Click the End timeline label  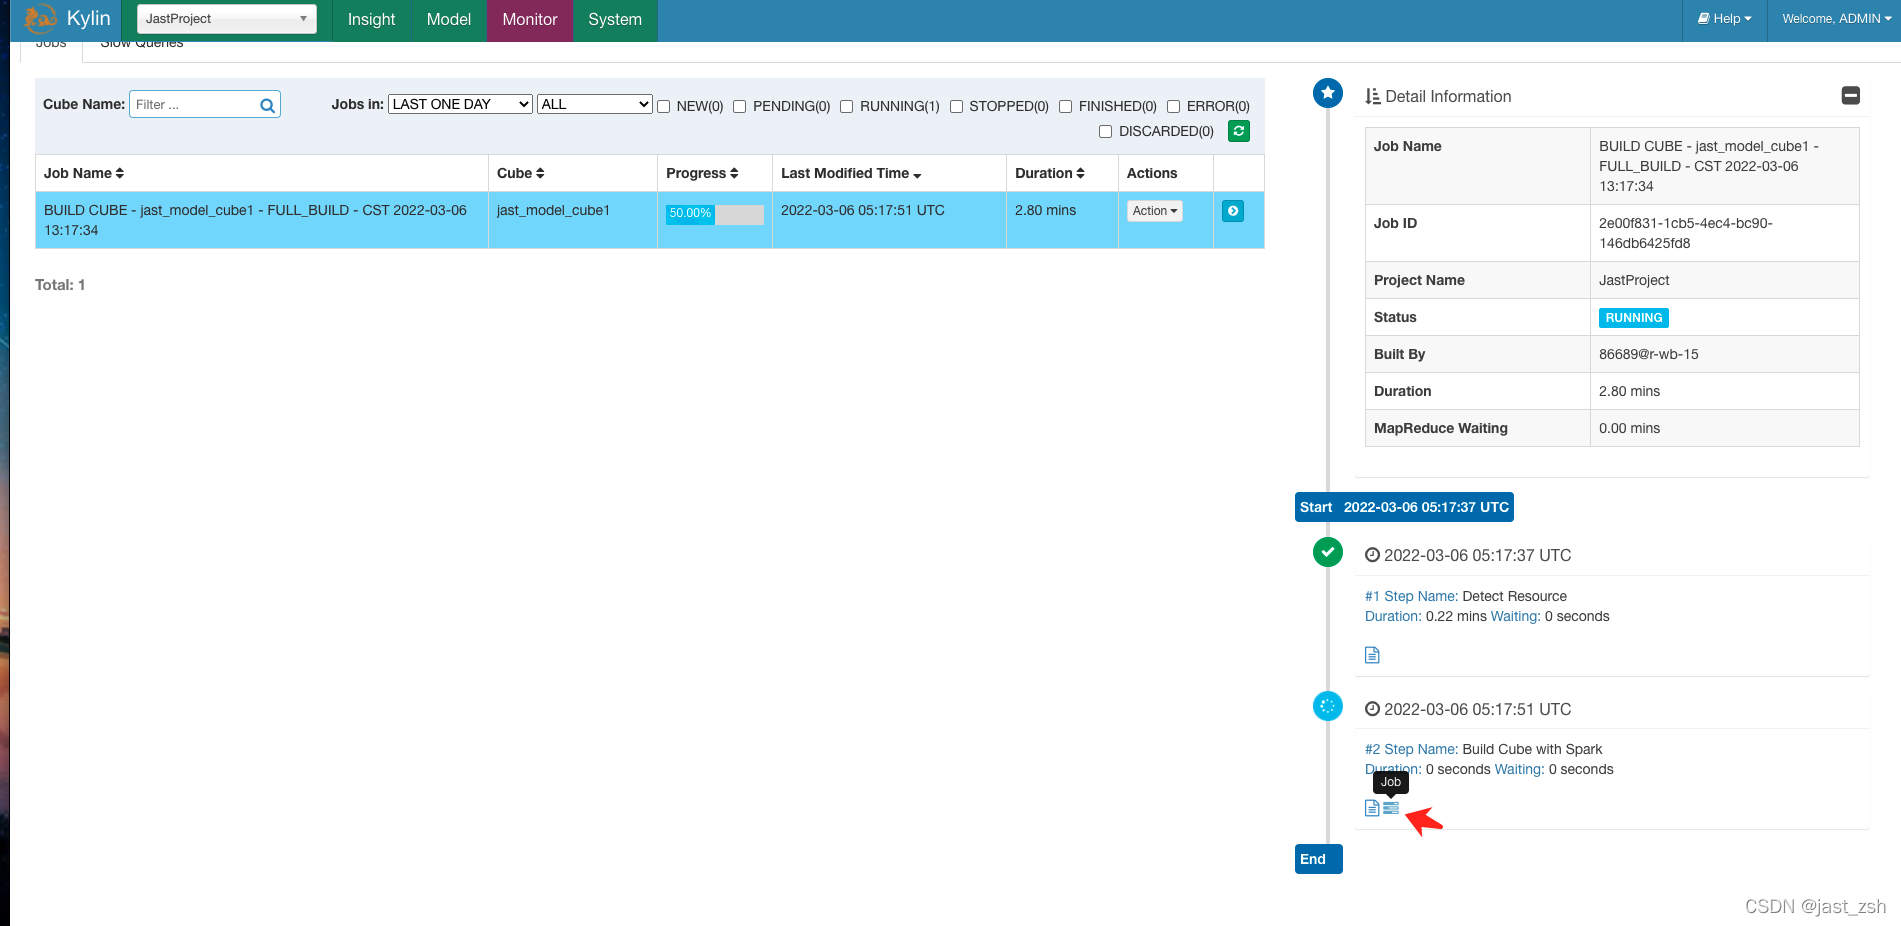click(x=1318, y=859)
